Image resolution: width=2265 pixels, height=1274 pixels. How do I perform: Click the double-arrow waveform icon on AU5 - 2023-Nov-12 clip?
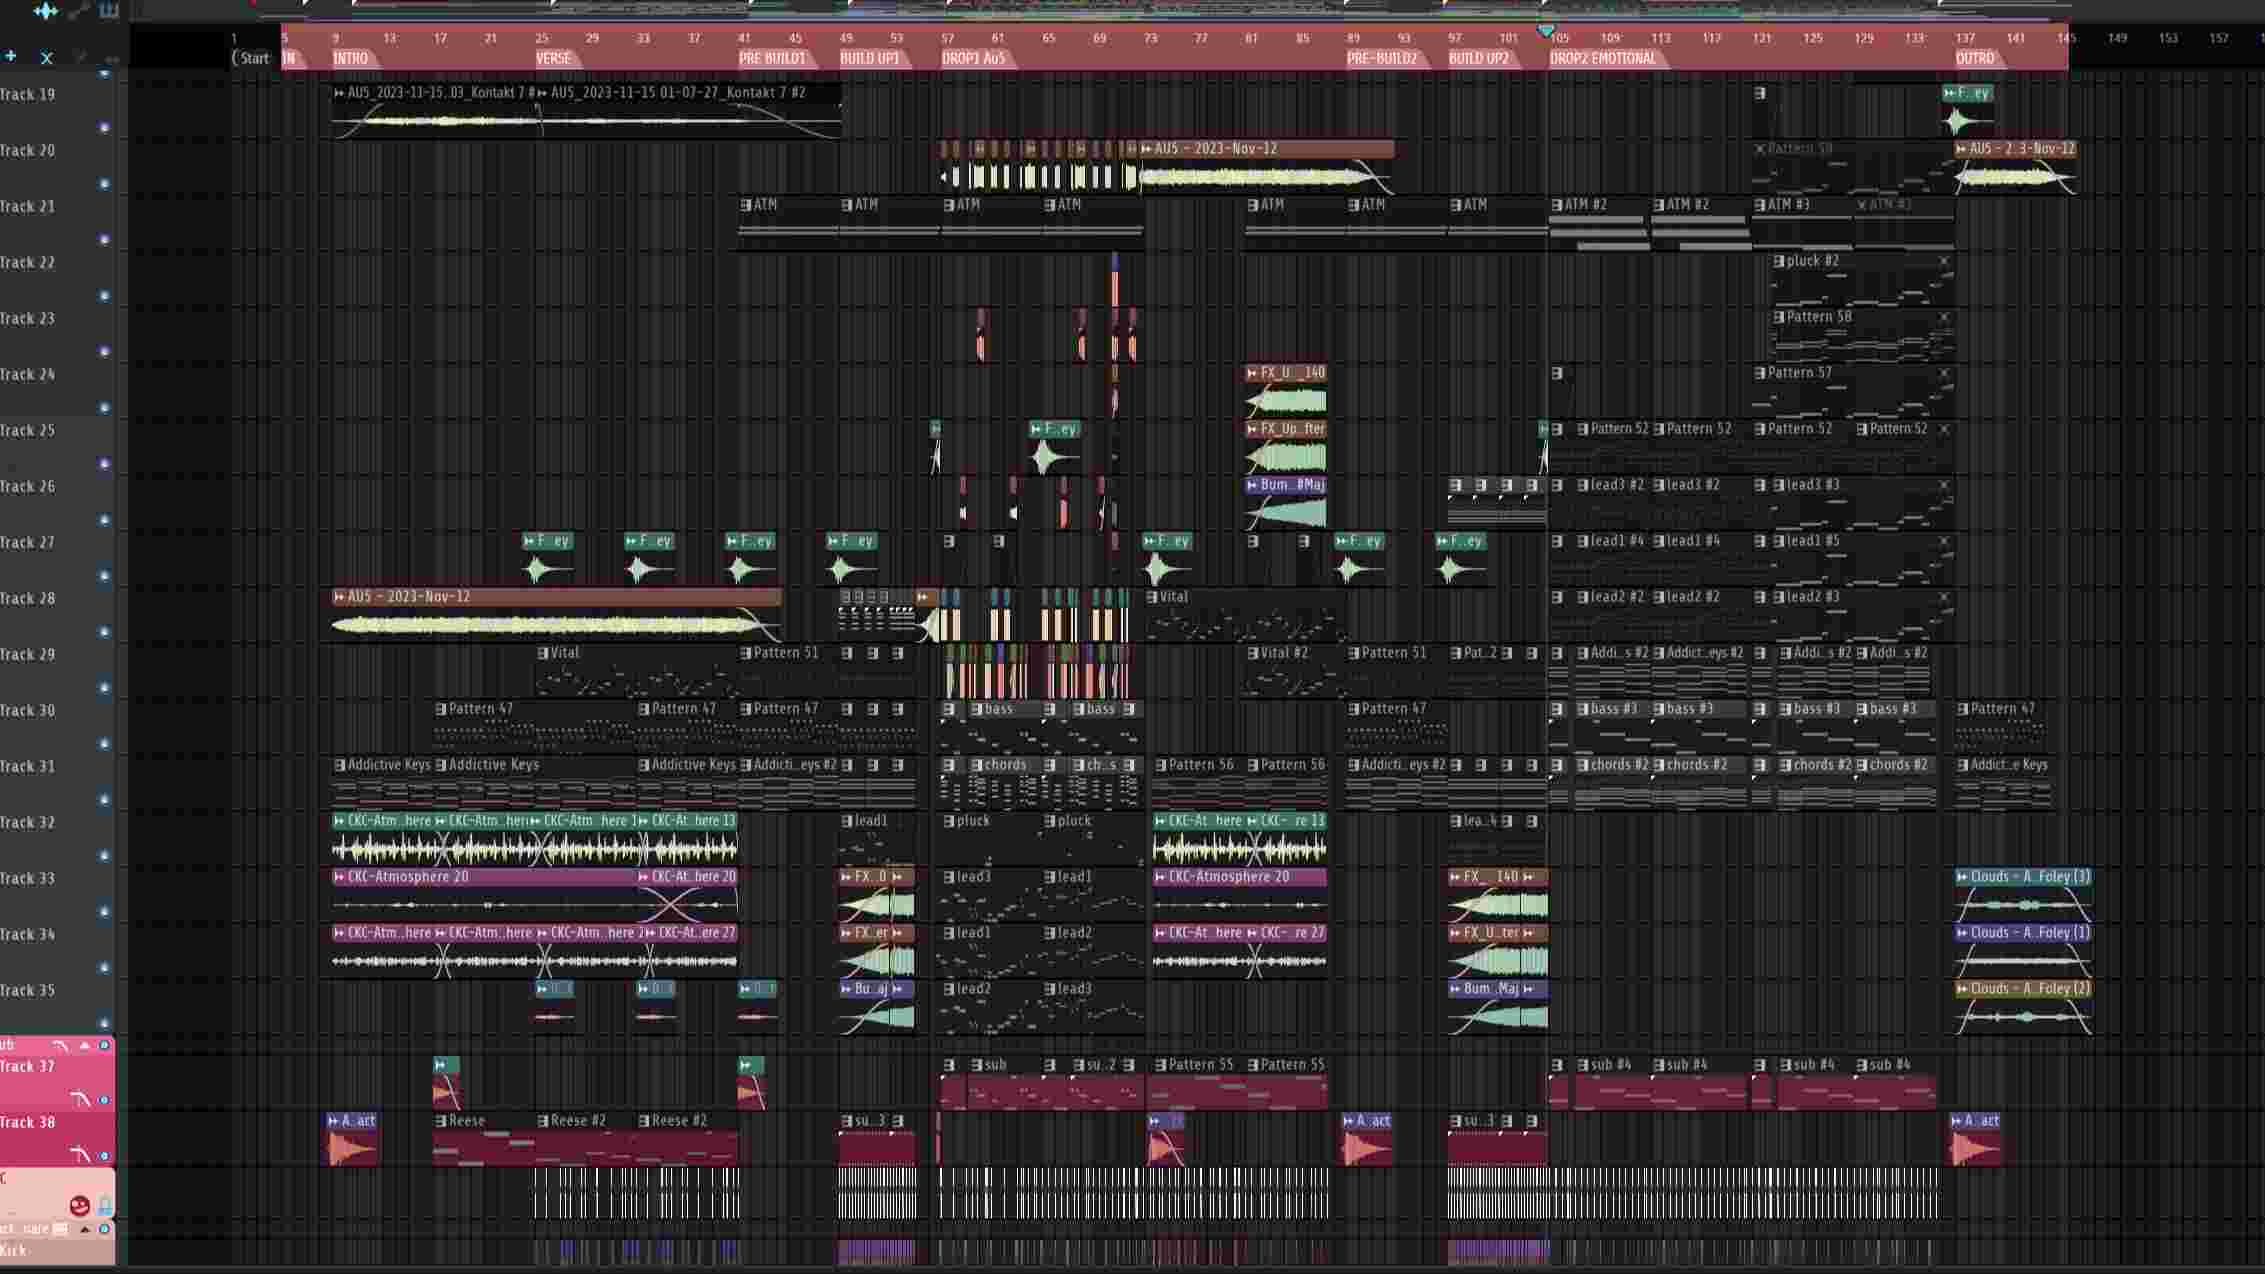[x=337, y=596]
